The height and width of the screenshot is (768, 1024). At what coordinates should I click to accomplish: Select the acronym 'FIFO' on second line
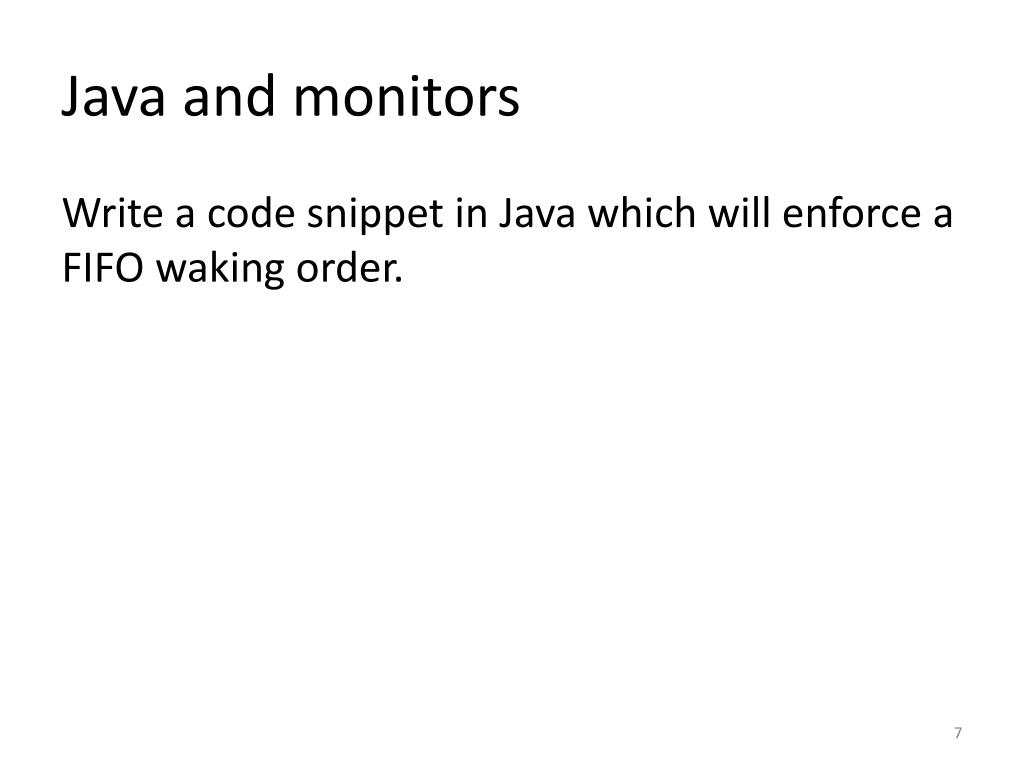103,268
